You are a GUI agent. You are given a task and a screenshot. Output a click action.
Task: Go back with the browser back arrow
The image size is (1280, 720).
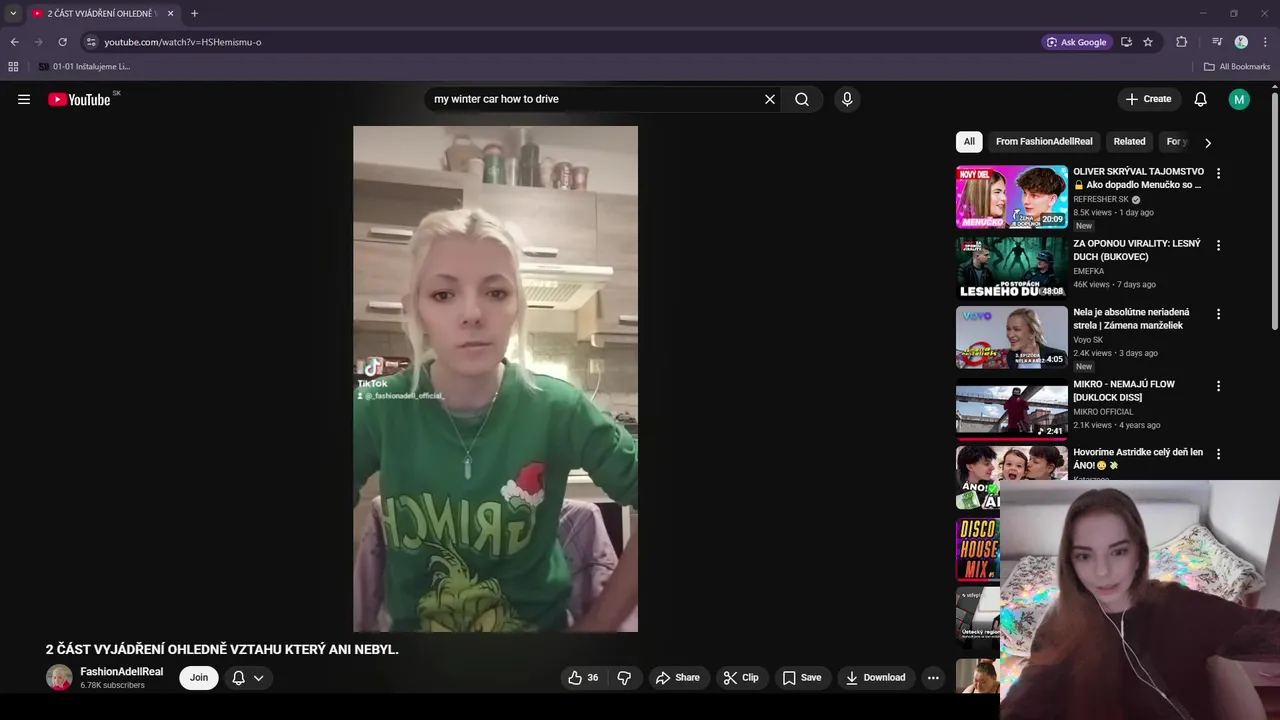(x=14, y=42)
